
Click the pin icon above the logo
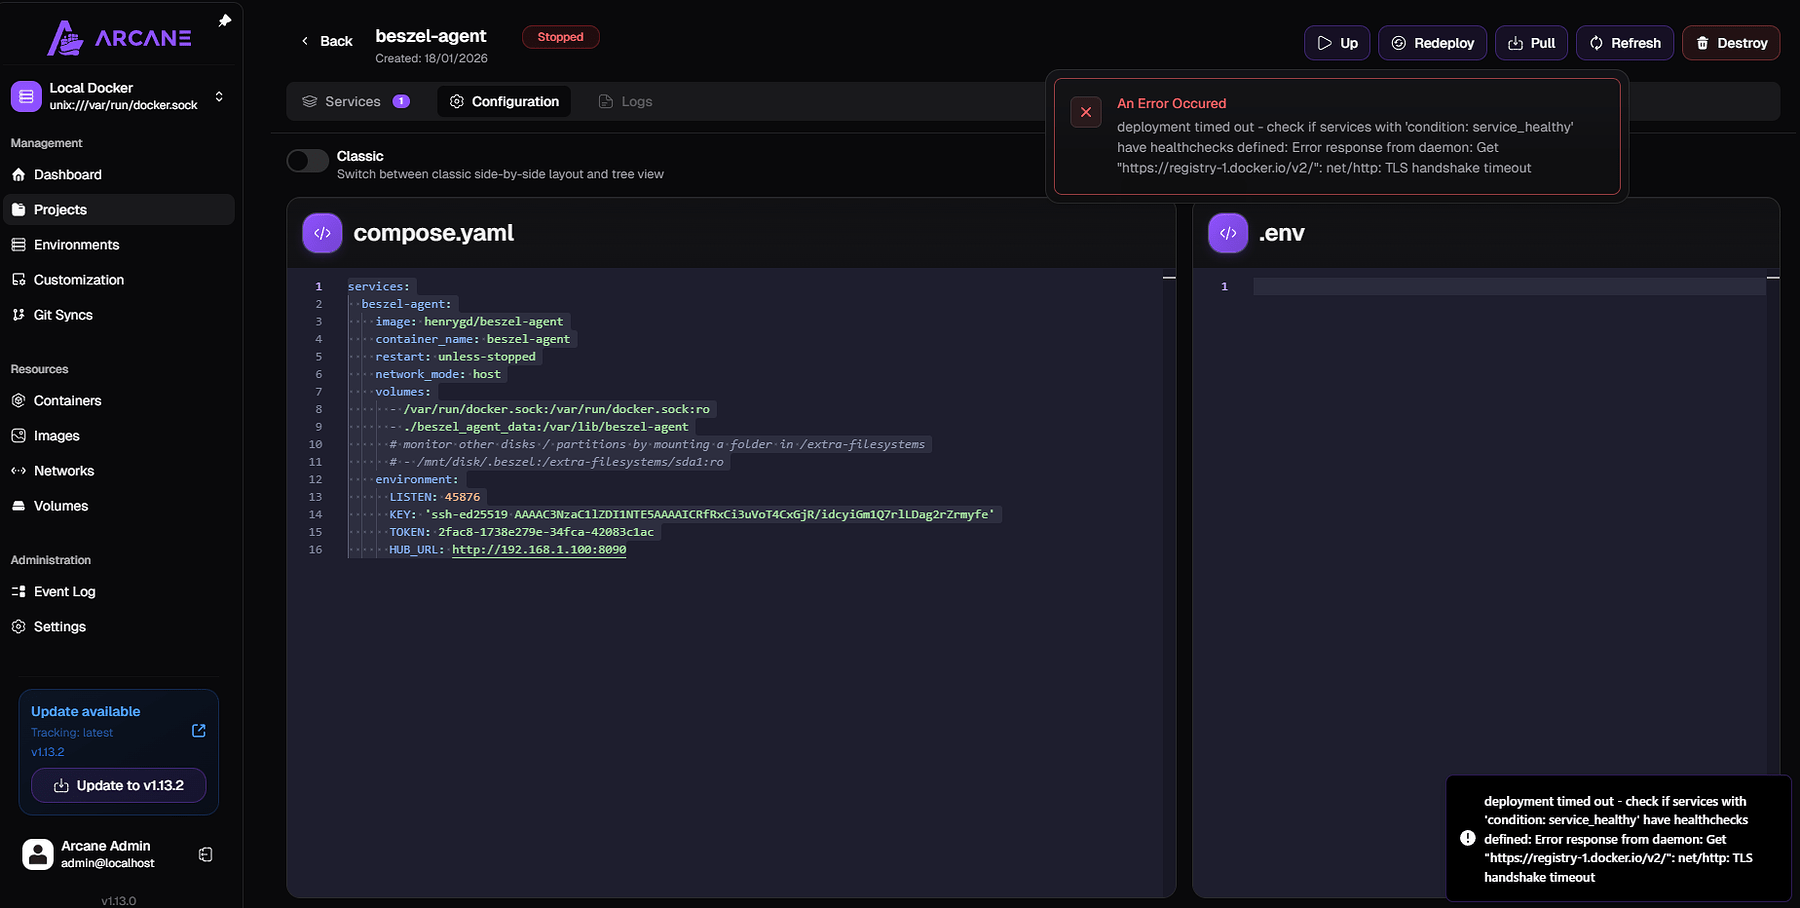tap(225, 19)
